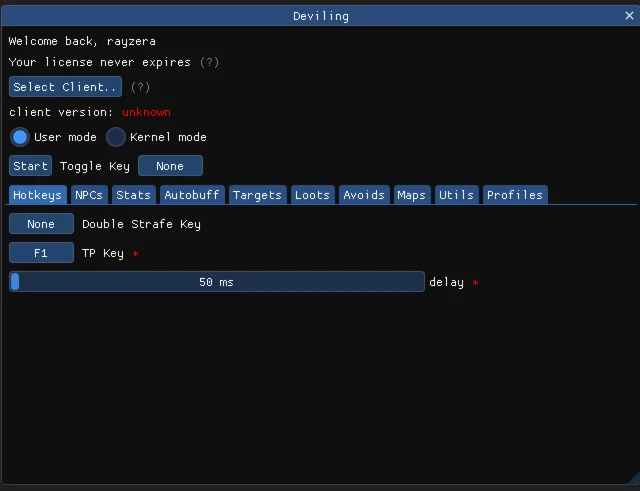Image resolution: width=640 pixels, height=491 pixels.
Task: Open the NPCs tab
Action: click(89, 195)
